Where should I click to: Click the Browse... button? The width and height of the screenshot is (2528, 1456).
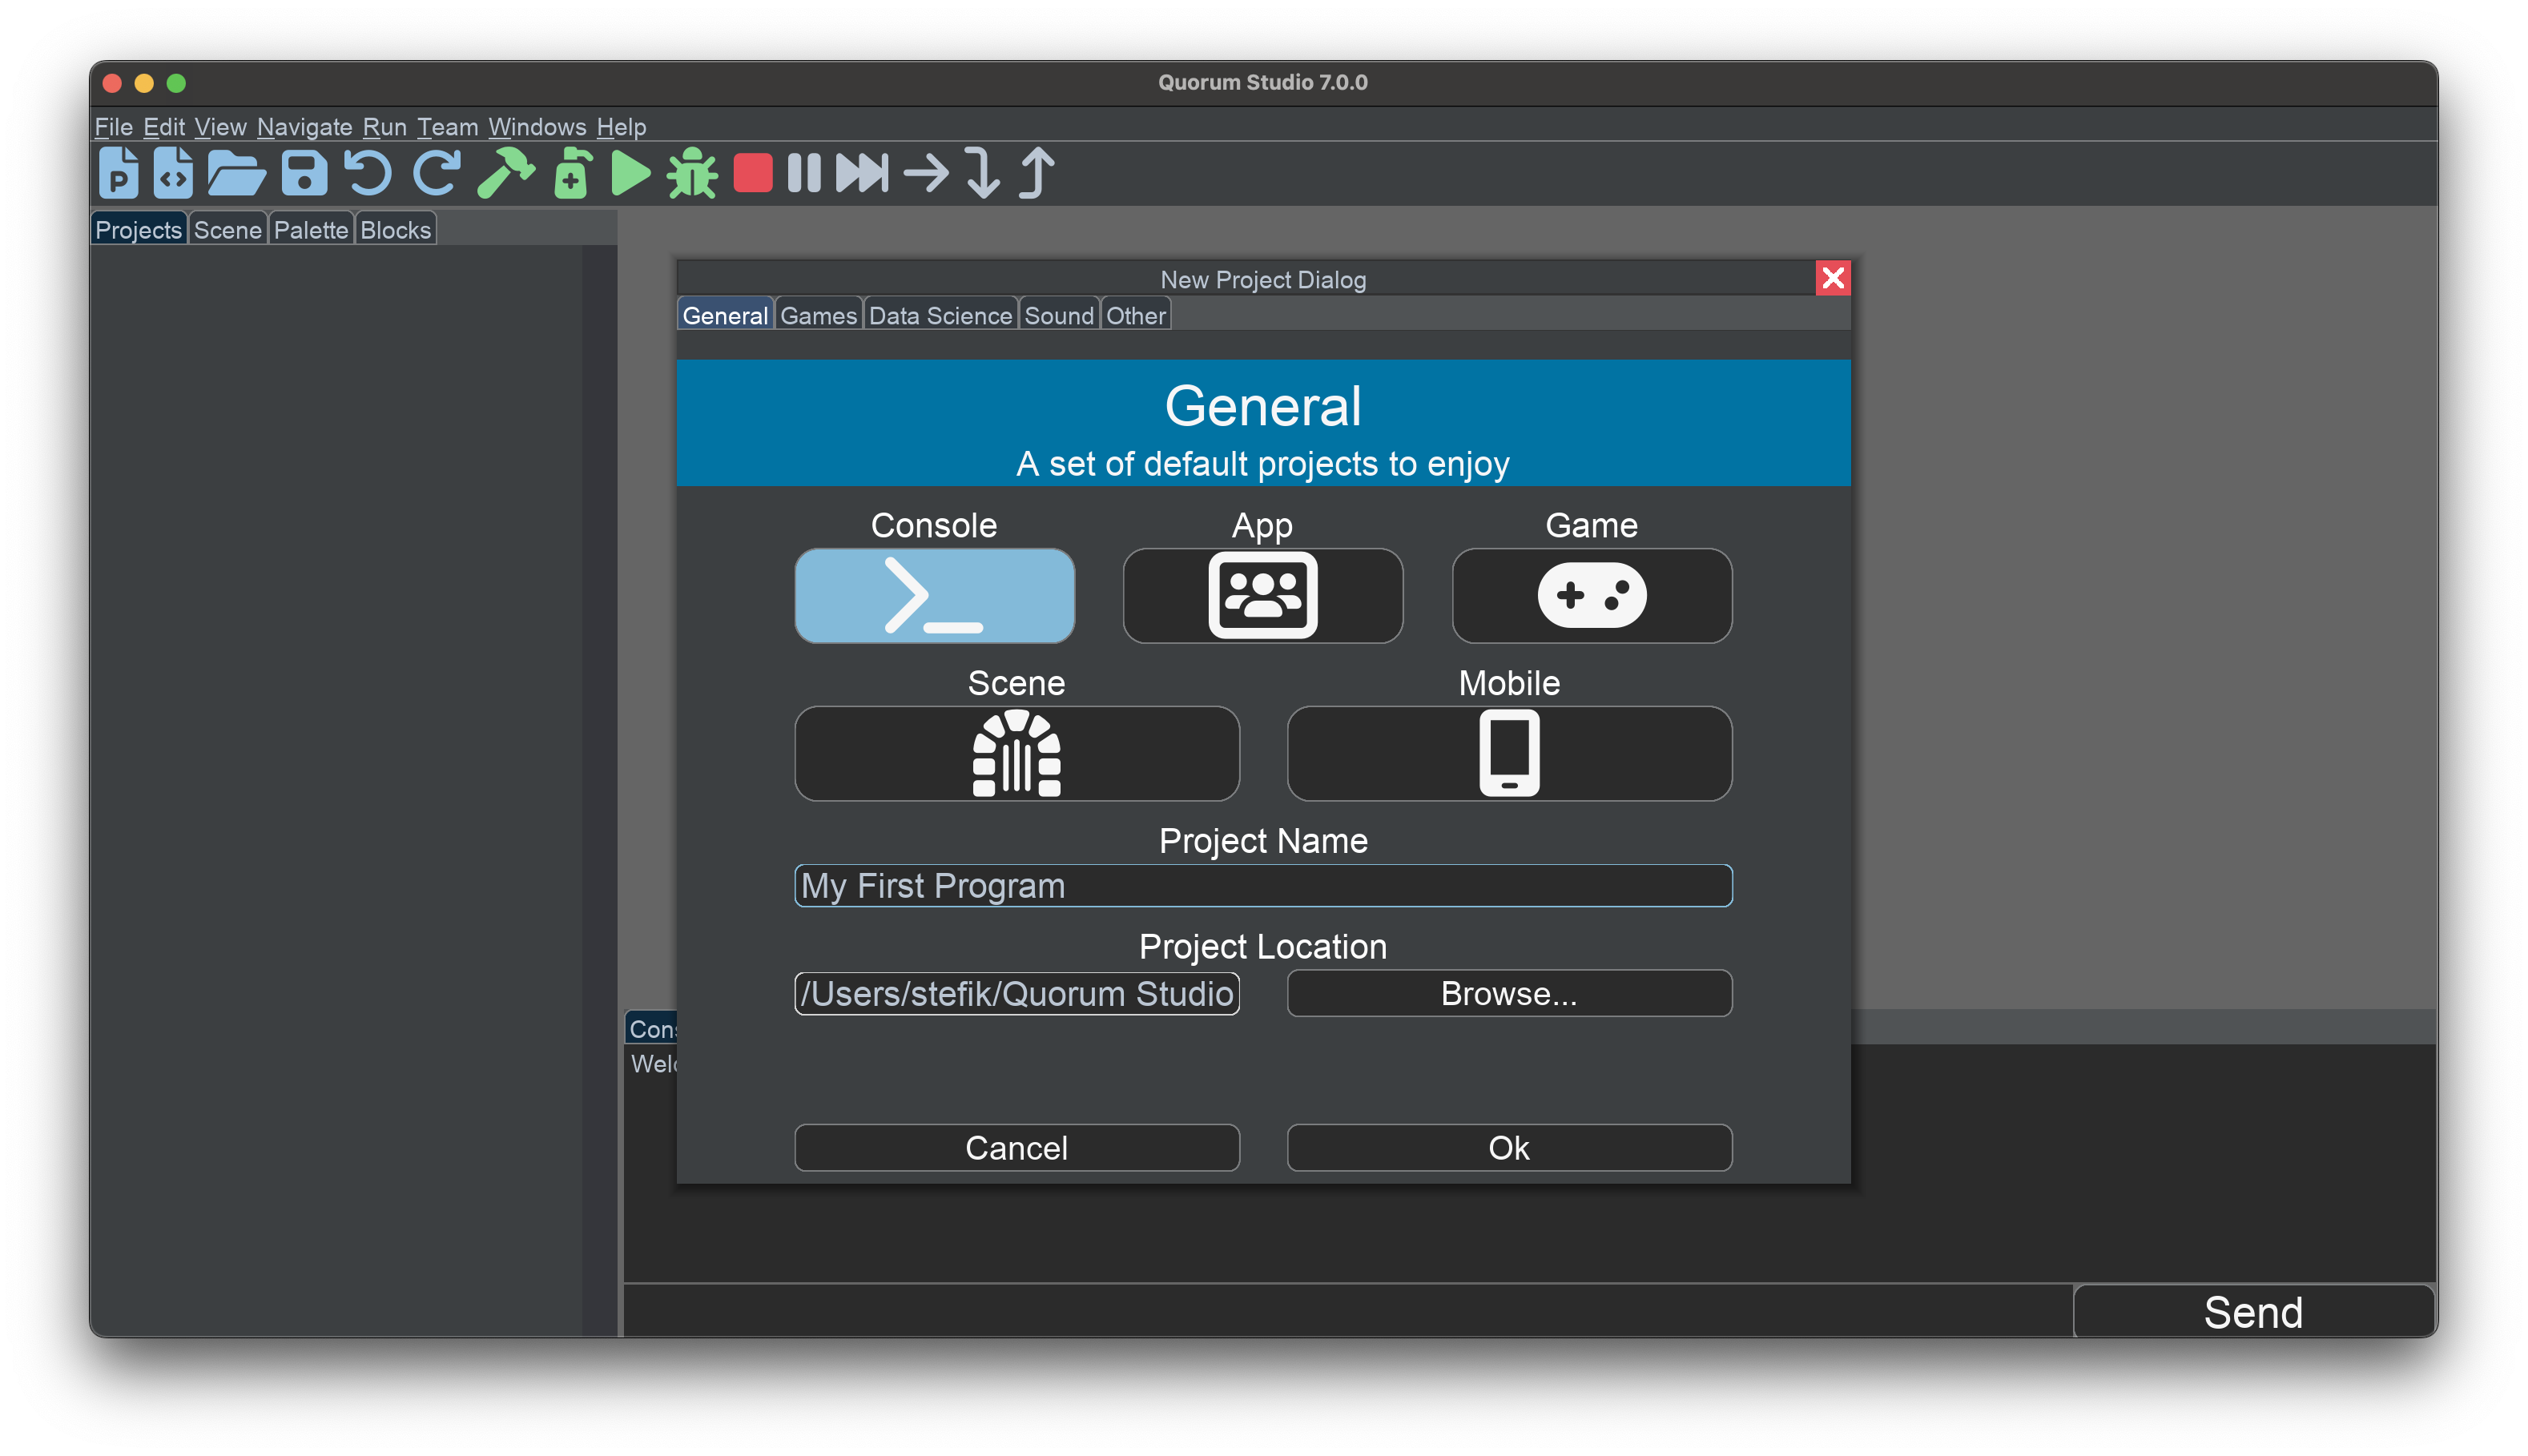tap(1509, 993)
